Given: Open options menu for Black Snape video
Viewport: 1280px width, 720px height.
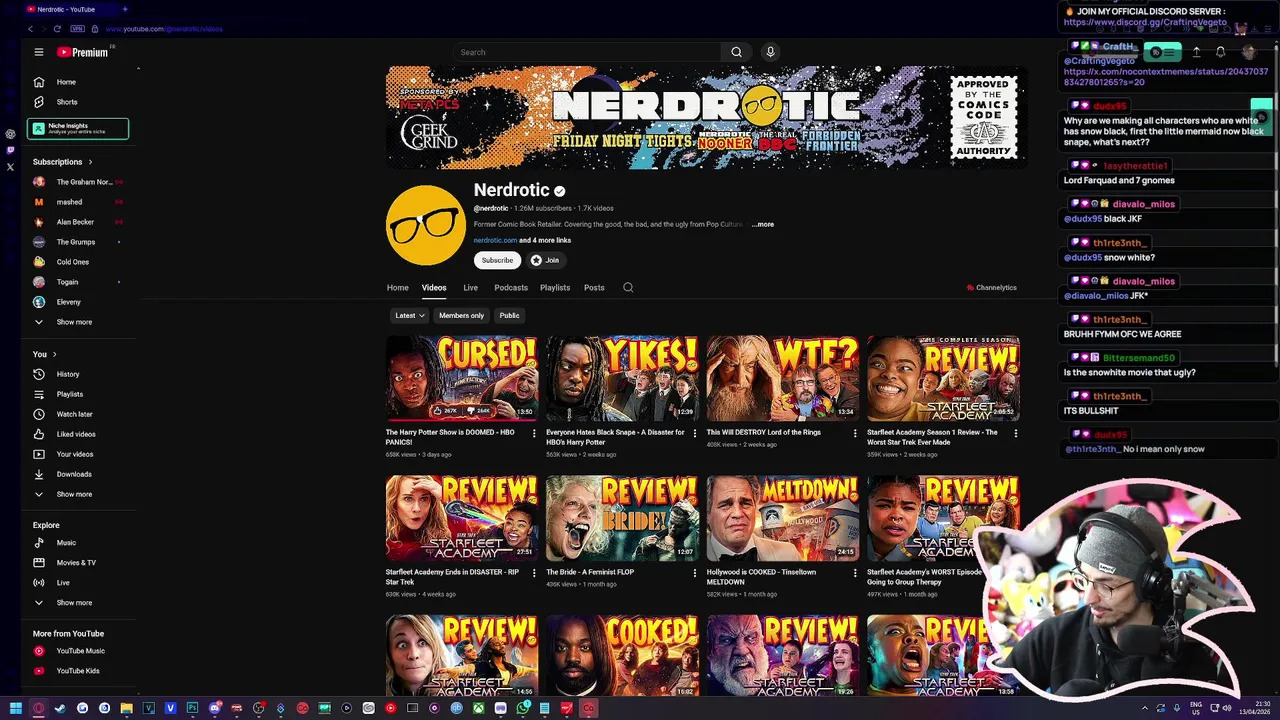Looking at the screenshot, I should coord(694,434).
